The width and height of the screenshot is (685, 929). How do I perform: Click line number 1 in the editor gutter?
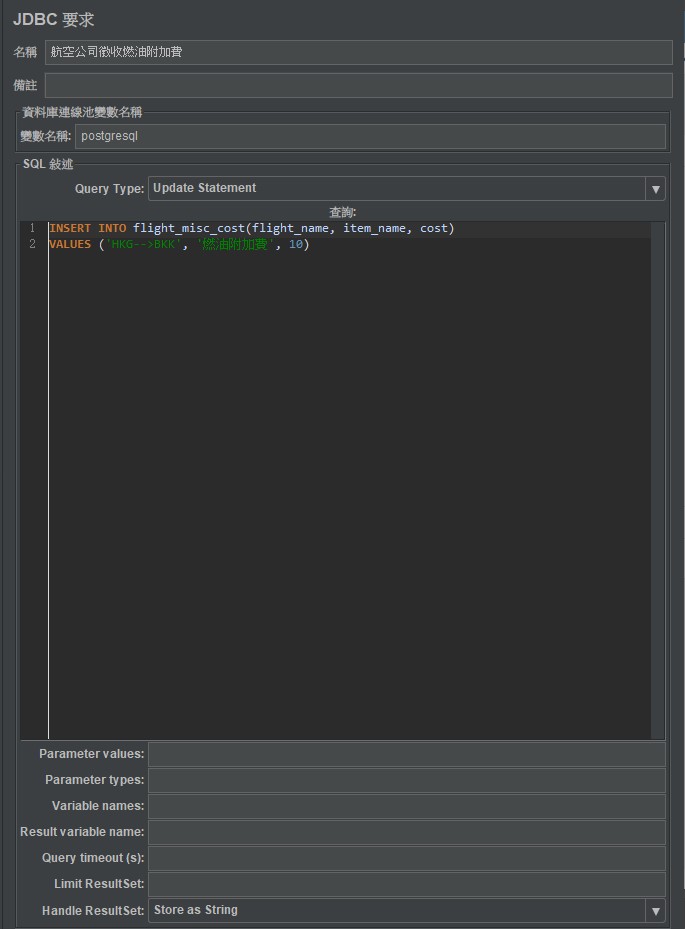pyautogui.click(x=32, y=229)
